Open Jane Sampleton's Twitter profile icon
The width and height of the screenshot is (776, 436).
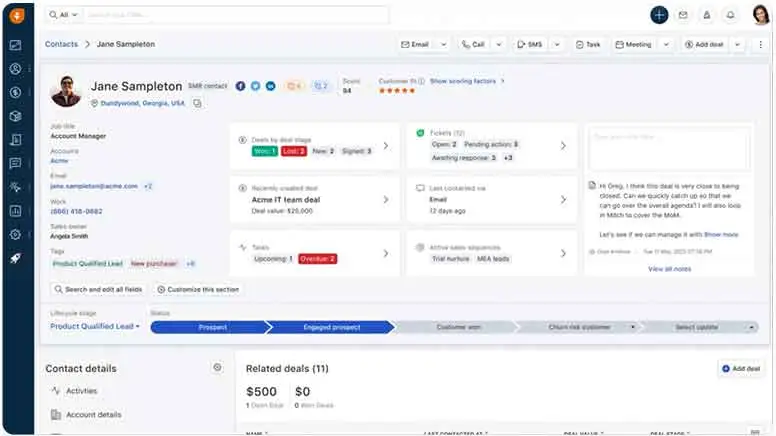pyautogui.click(x=255, y=87)
